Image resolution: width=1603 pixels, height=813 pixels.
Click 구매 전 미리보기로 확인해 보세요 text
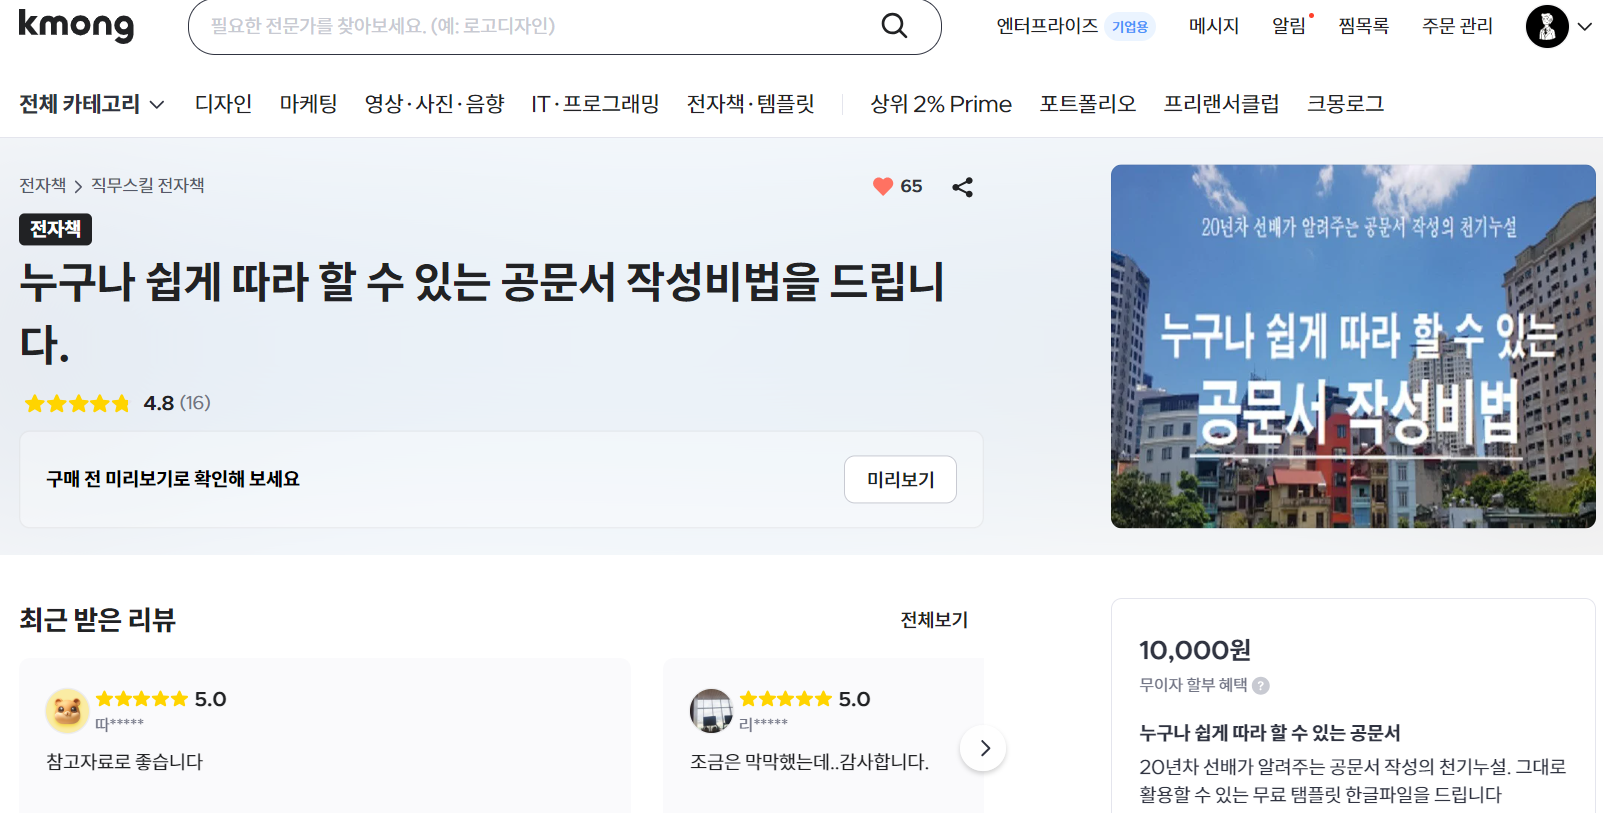[173, 479]
